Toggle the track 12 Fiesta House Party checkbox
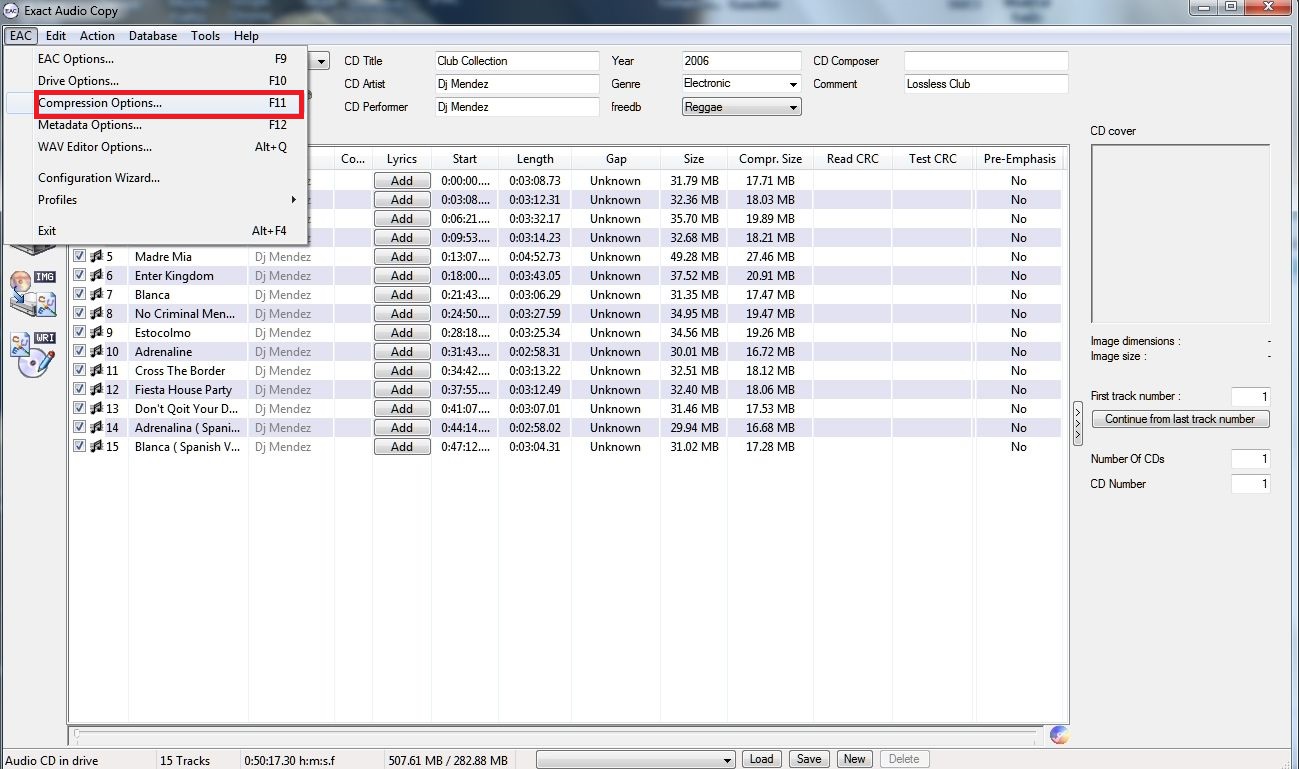 80,390
